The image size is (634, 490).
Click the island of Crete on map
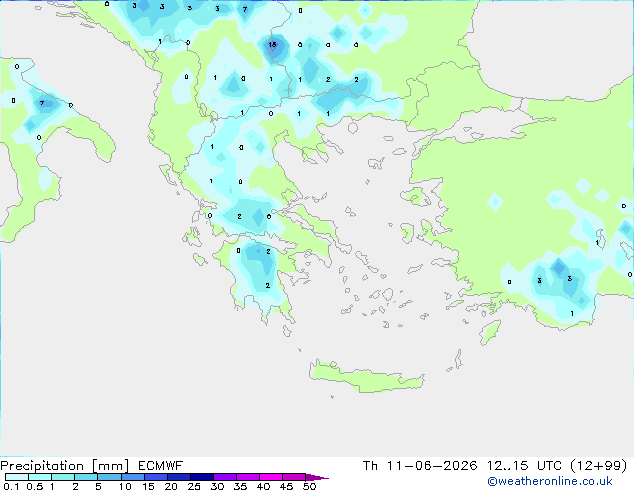tap(366, 376)
